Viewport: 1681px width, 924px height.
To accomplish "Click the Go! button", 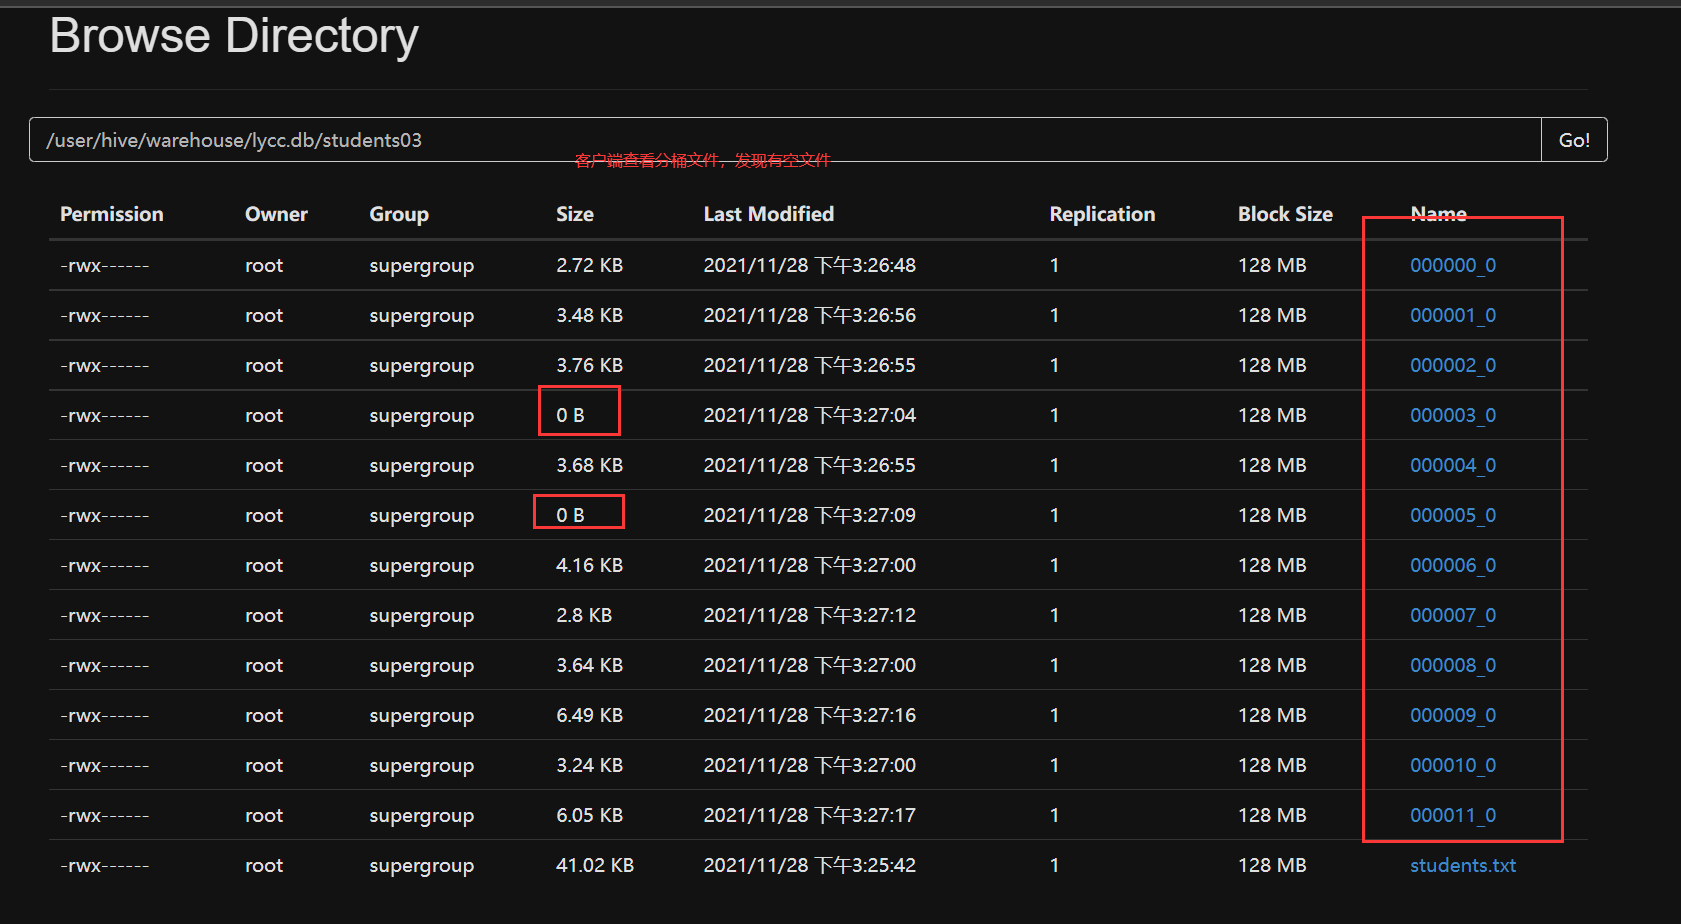I will pyautogui.click(x=1574, y=140).
